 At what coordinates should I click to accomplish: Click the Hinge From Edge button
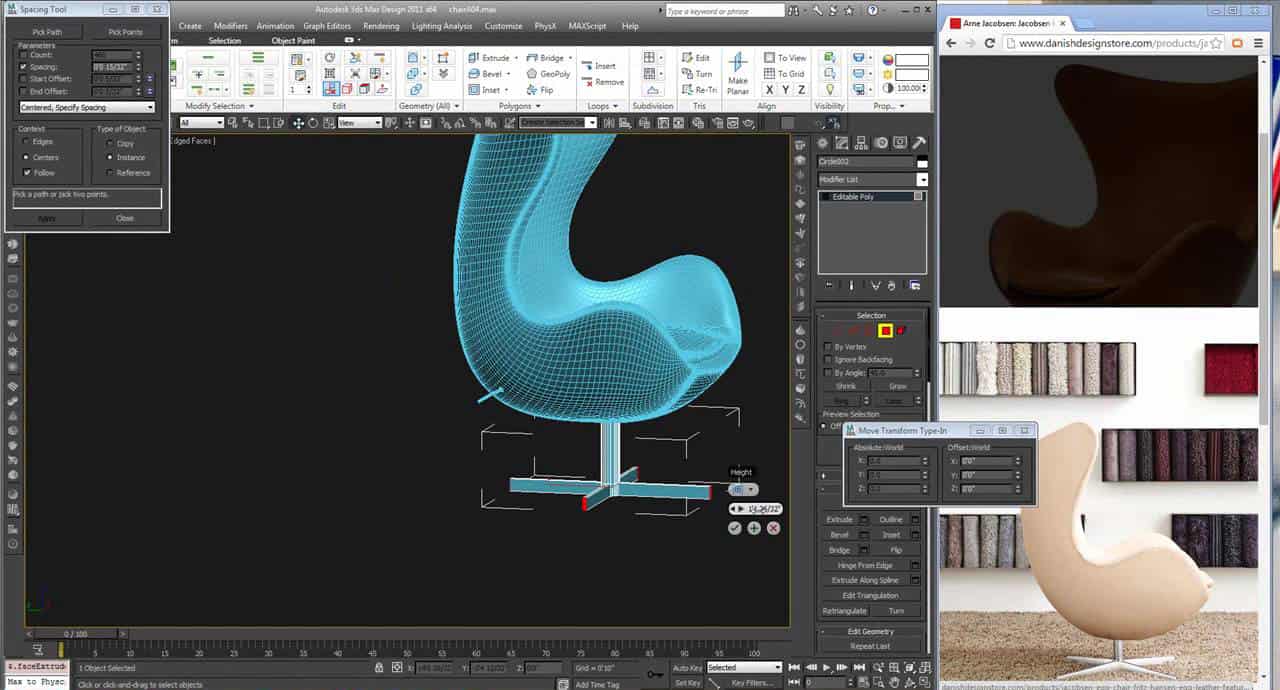(865, 565)
